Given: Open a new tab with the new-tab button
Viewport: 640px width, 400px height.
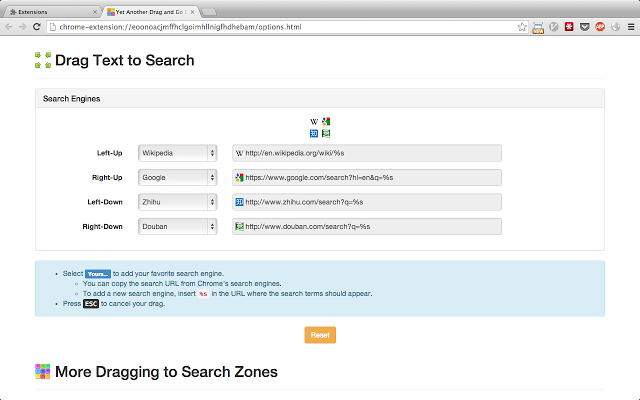Looking at the screenshot, I should pyautogui.click(x=209, y=12).
